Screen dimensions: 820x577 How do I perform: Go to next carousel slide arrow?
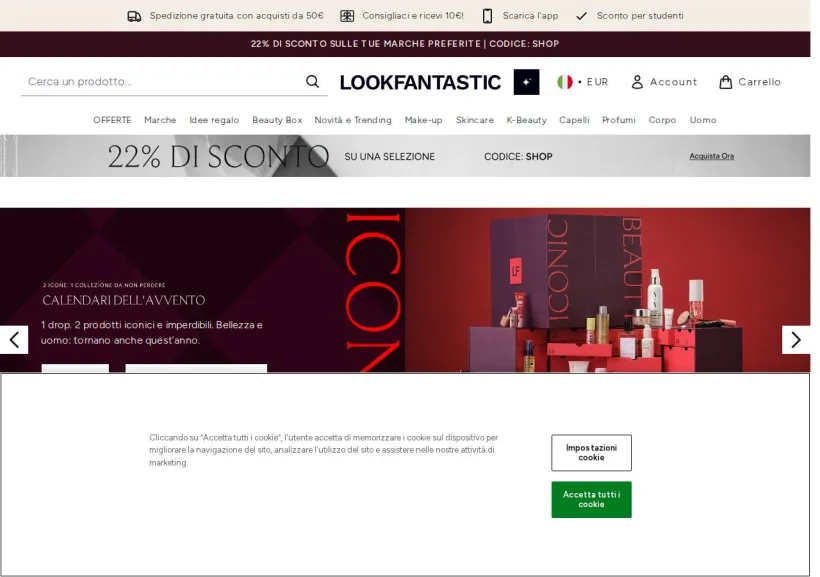click(x=796, y=340)
